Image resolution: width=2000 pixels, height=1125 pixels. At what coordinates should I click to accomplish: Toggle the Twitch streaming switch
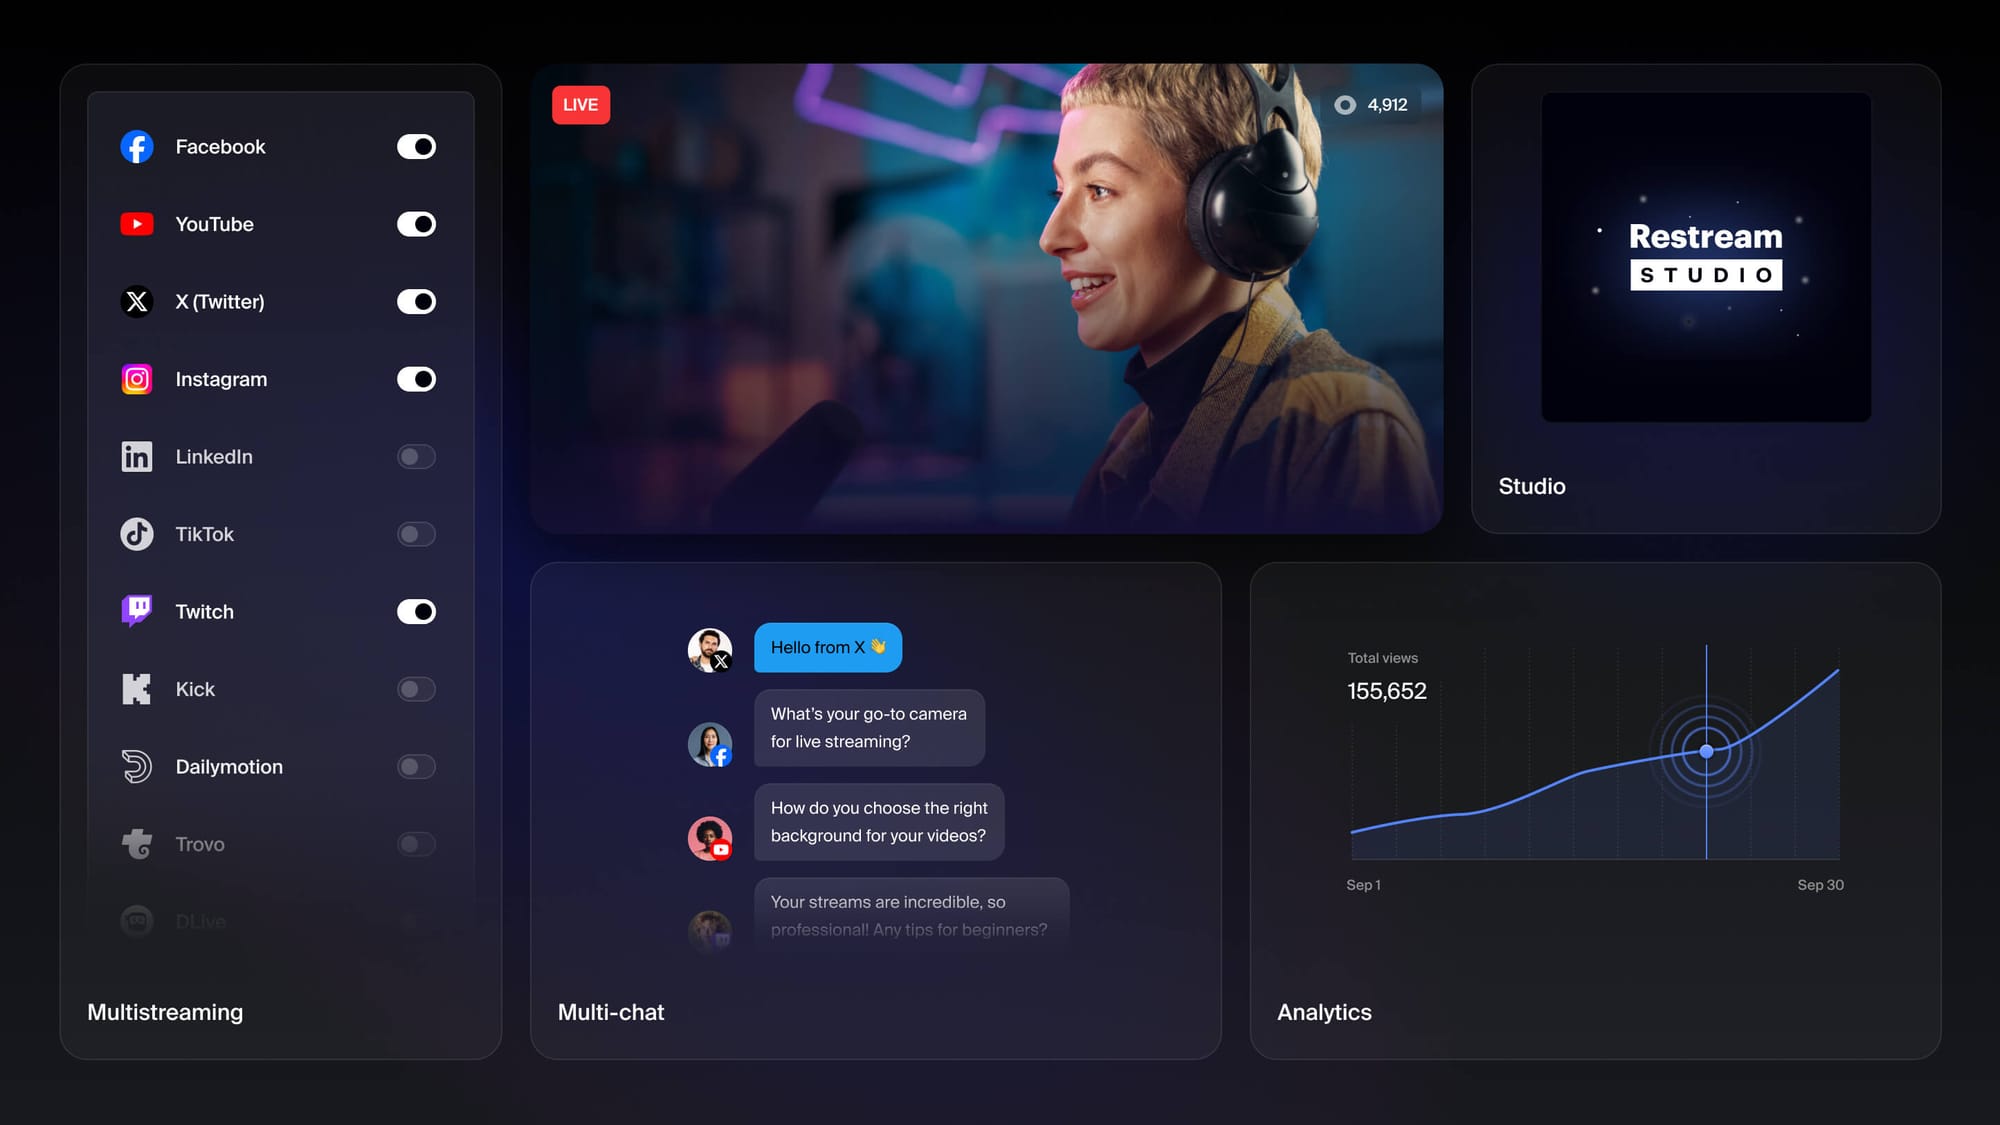(415, 610)
